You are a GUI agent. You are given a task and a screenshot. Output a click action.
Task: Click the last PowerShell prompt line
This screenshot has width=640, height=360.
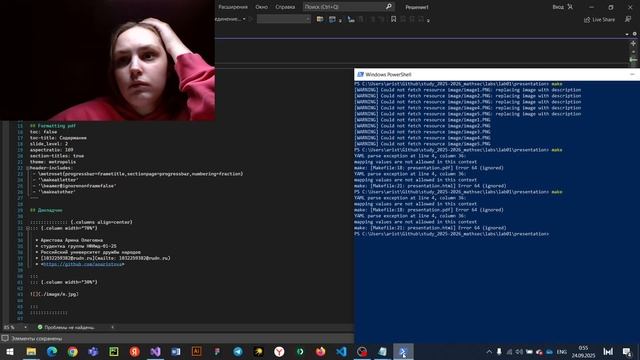tap(452, 234)
